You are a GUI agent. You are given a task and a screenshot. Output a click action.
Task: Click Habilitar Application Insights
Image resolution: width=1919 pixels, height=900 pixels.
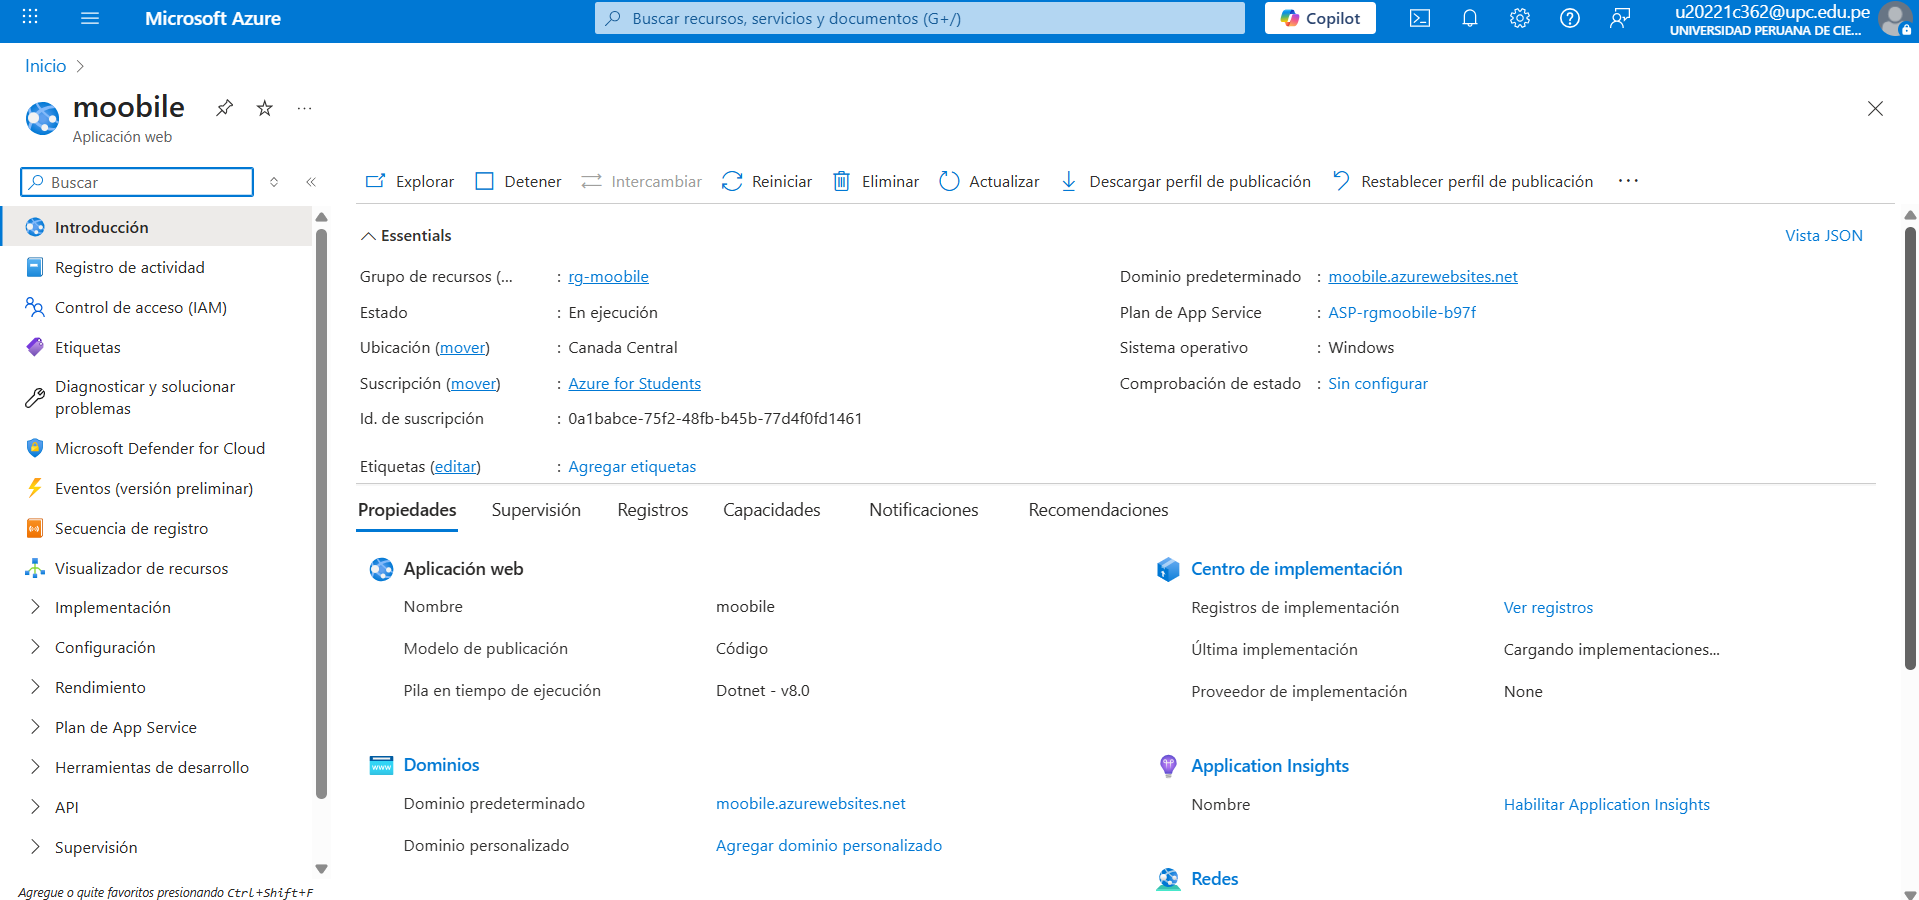click(x=1606, y=805)
